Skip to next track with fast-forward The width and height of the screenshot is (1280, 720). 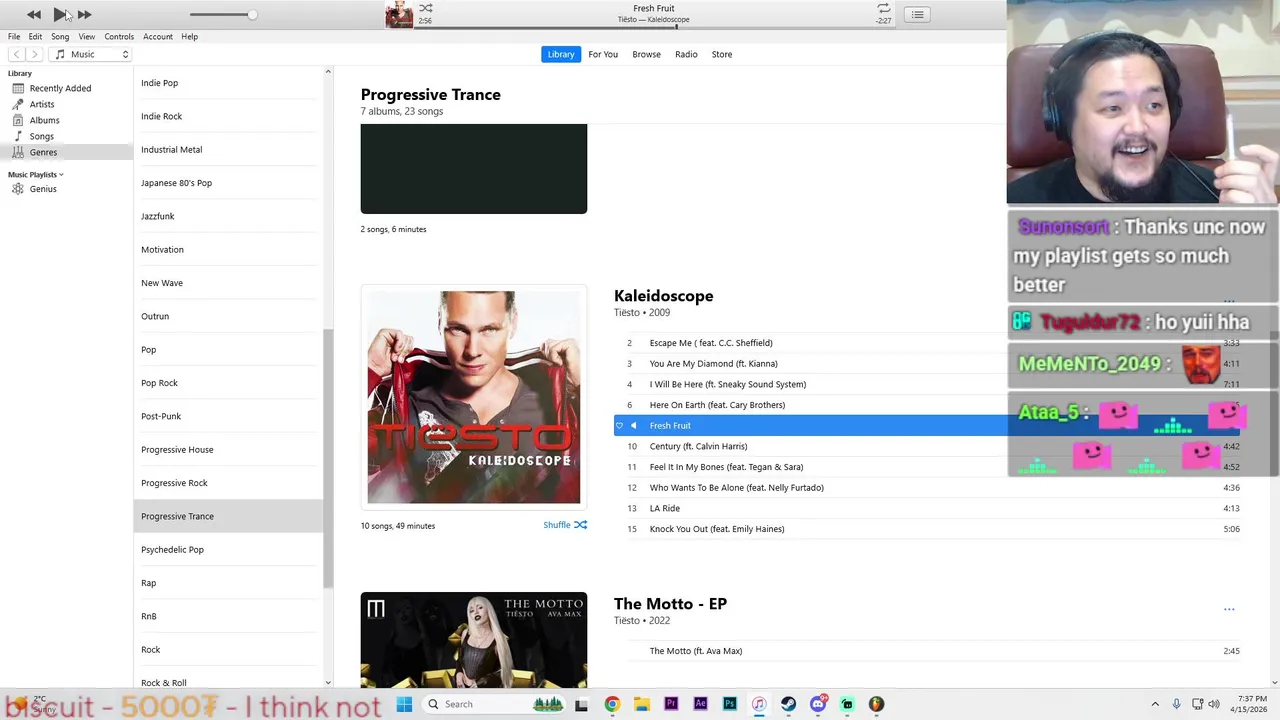tap(84, 14)
